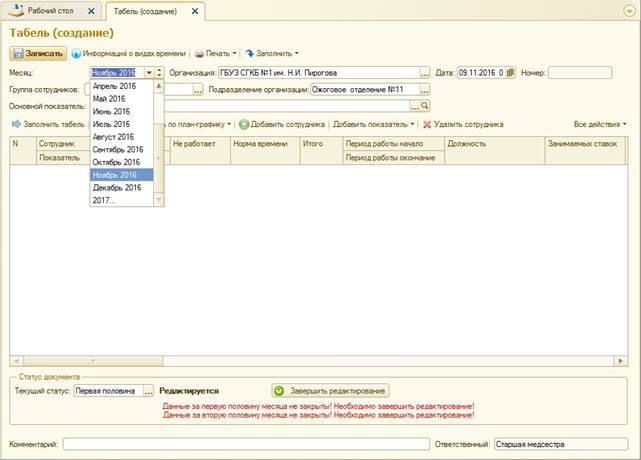This screenshot has height=460, width=641.
Task: Open the ellipsis picker for Подразделение организации
Action: (425, 89)
